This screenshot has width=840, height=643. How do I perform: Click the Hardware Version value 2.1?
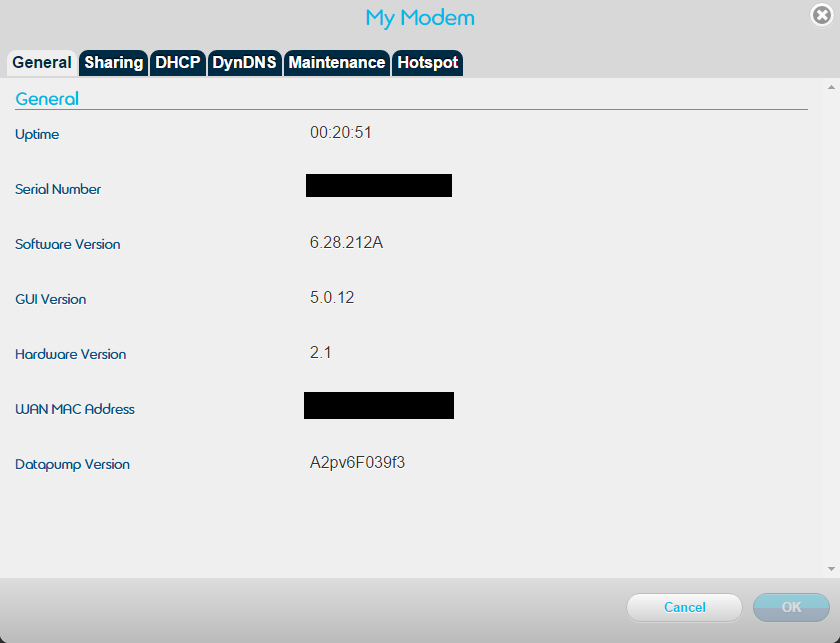click(321, 352)
